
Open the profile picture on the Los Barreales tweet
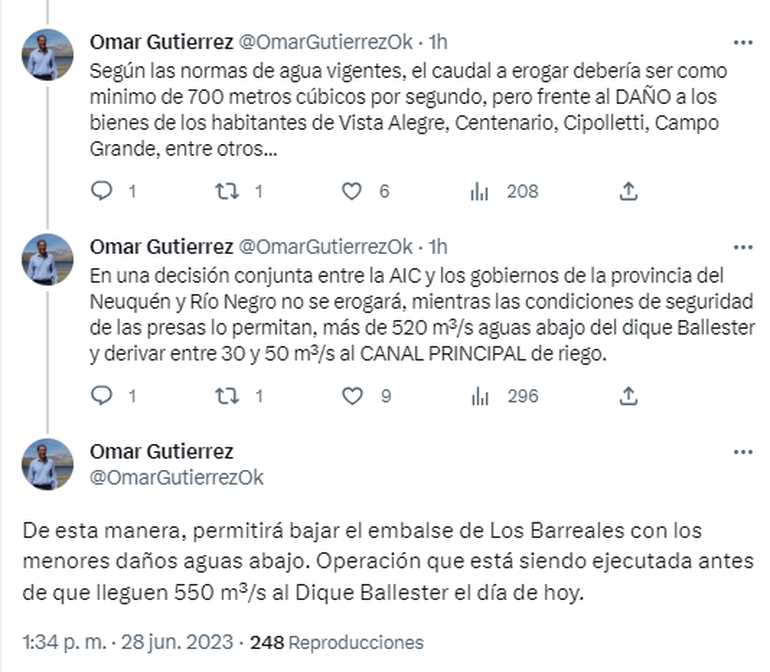point(48,464)
